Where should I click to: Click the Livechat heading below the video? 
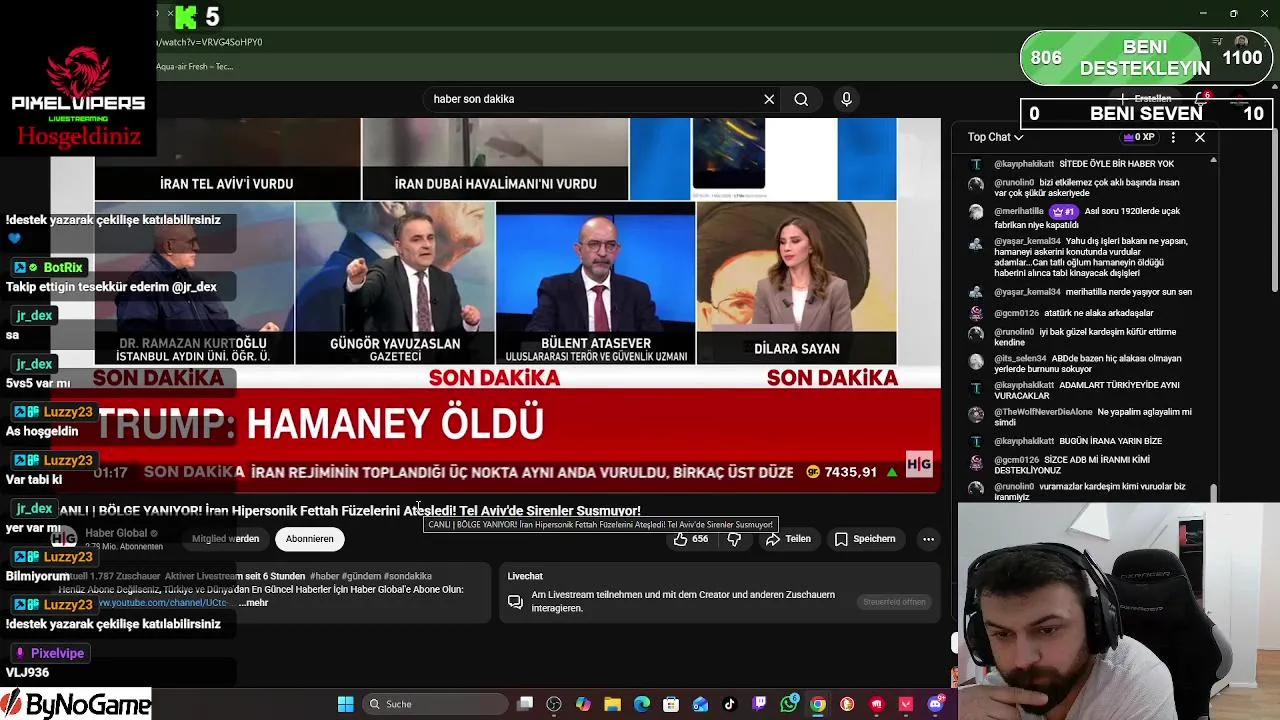tap(525, 576)
